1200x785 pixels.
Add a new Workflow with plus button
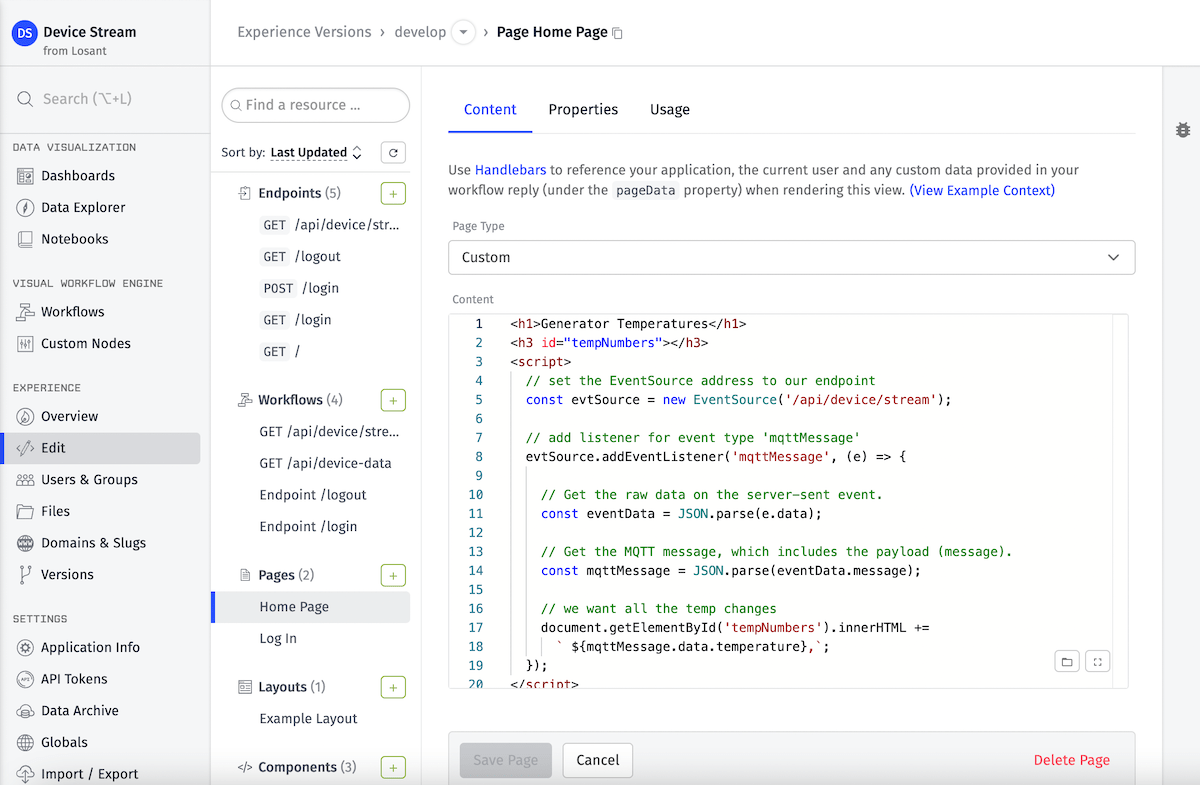393,401
